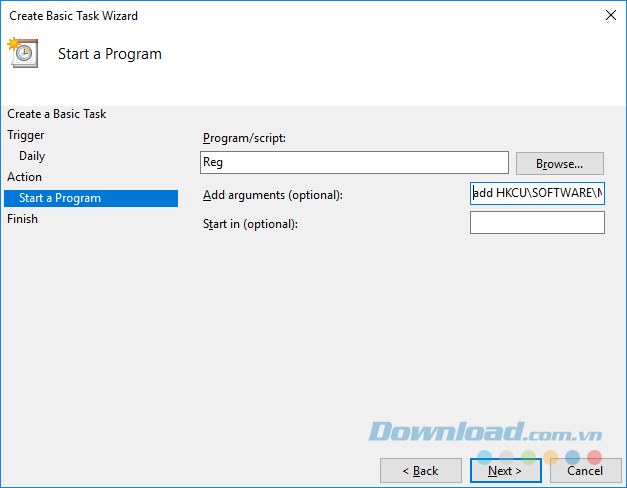The height and width of the screenshot is (488, 627).
Task: Go to the Trigger step in sidebar
Action: 26,135
